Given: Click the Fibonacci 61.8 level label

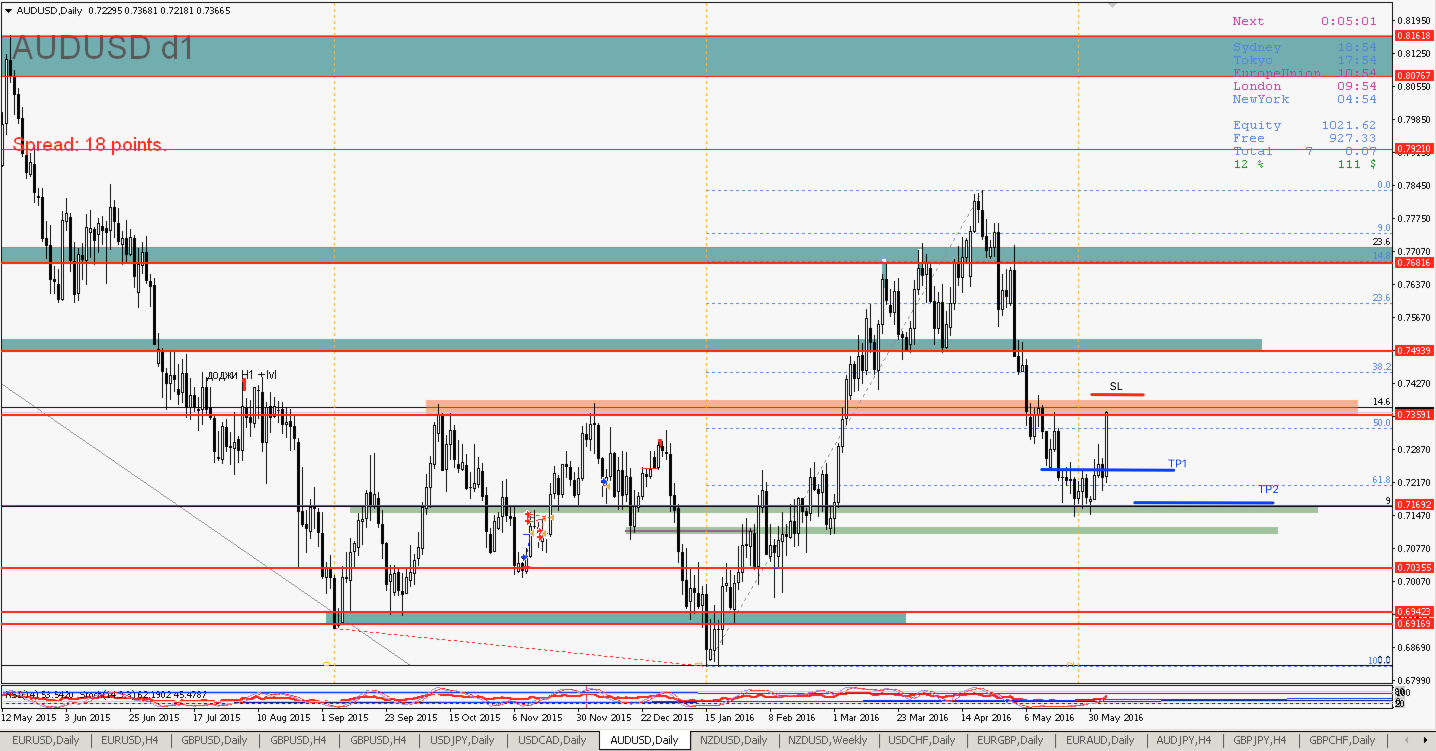Looking at the screenshot, I should [1381, 480].
